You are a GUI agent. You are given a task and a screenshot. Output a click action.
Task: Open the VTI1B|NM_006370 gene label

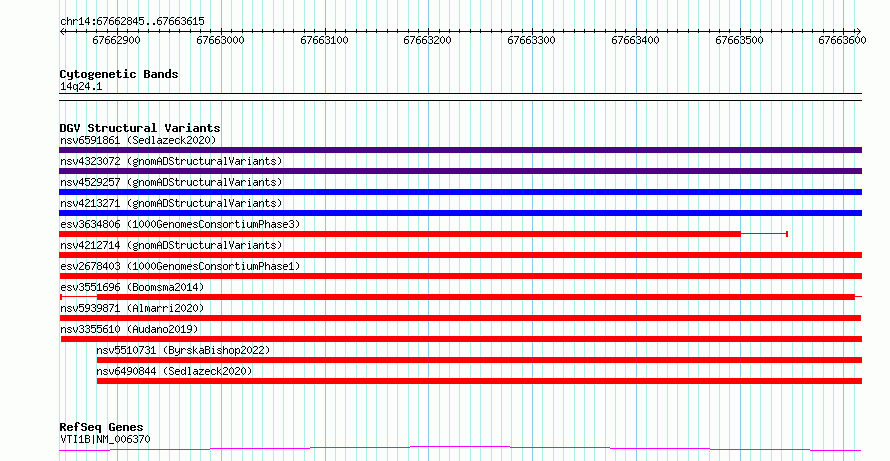pyautogui.click(x=105, y=439)
